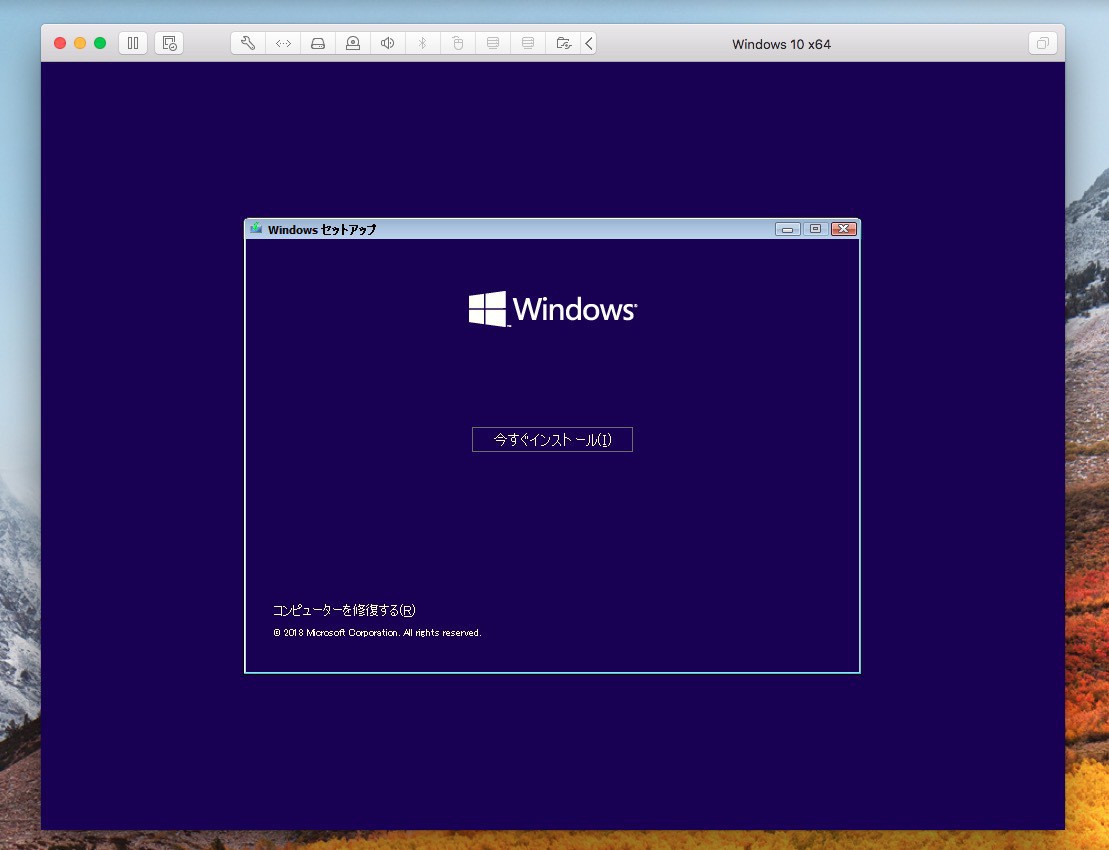Image resolution: width=1109 pixels, height=850 pixels.
Task: Click the second greyed-out disk stack icon
Action: coord(528,43)
